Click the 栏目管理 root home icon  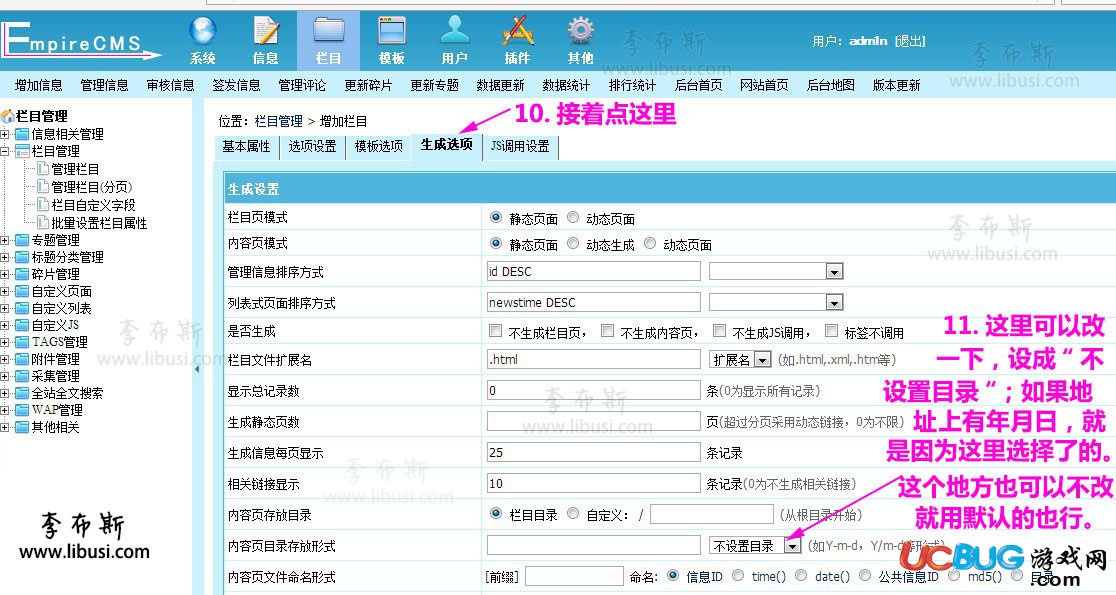(x=8, y=116)
